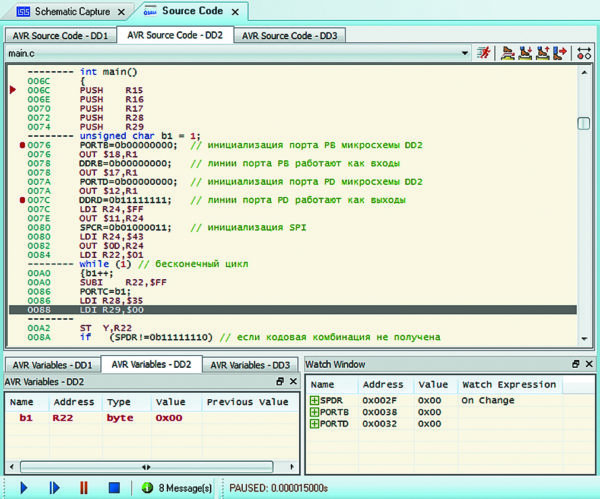Start simulation with the play button

click(24, 488)
